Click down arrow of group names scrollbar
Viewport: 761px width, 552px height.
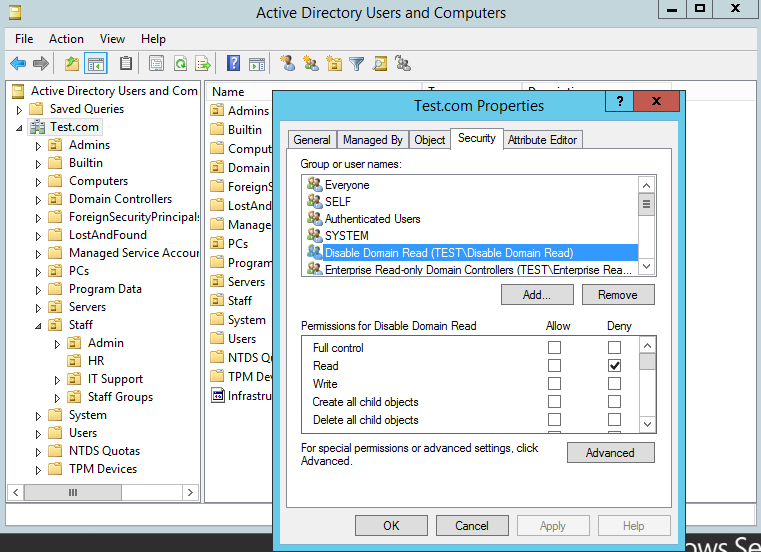(646, 267)
